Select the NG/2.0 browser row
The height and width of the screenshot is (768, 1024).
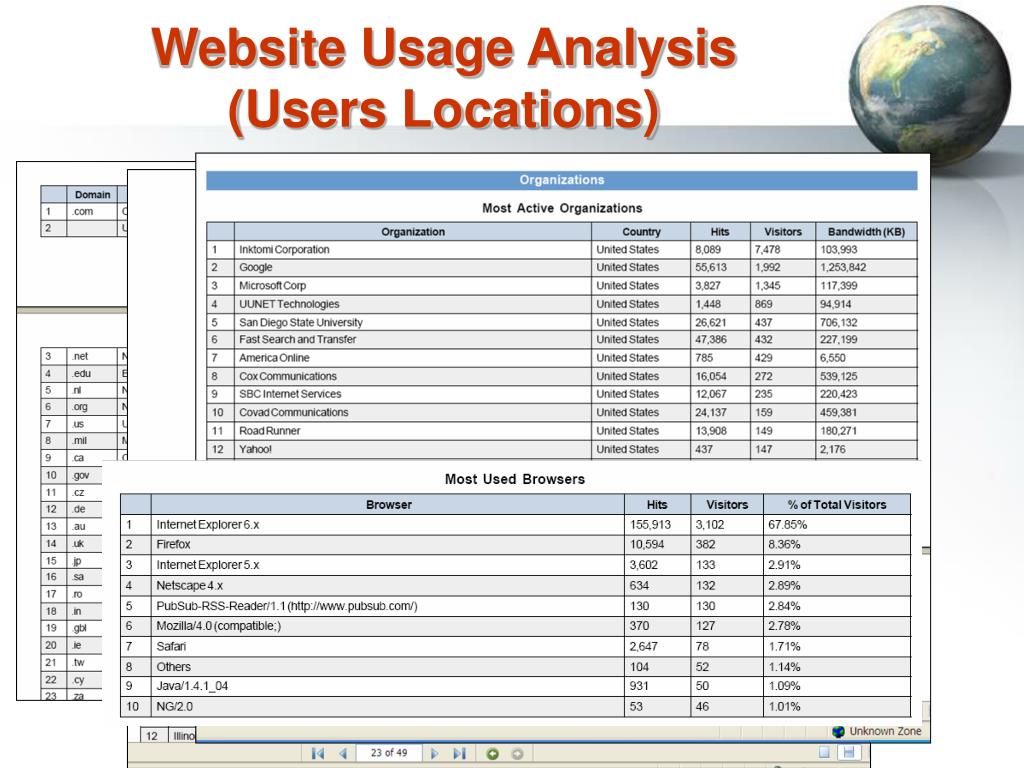pyautogui.click(x=515, y=707)
